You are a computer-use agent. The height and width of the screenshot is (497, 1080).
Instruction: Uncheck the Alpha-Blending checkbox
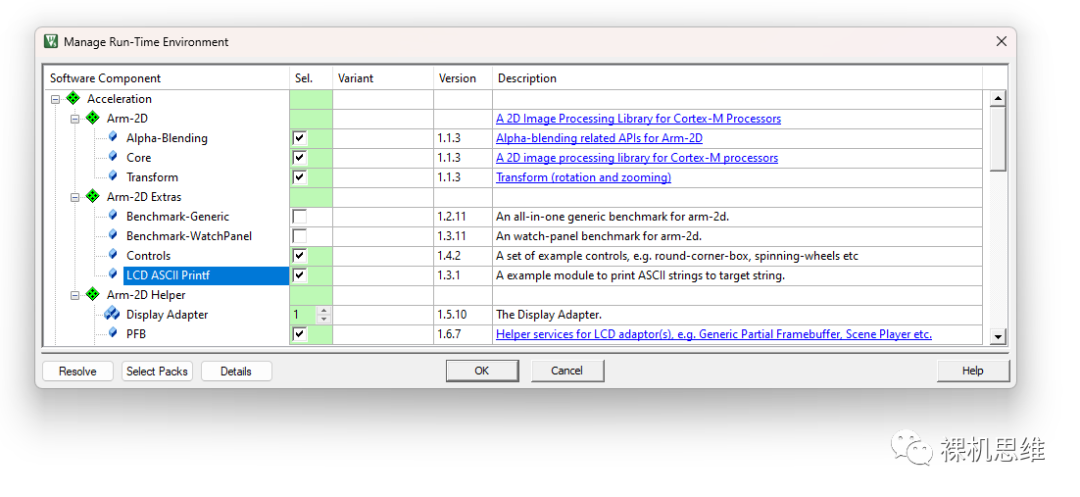(300, 138)
